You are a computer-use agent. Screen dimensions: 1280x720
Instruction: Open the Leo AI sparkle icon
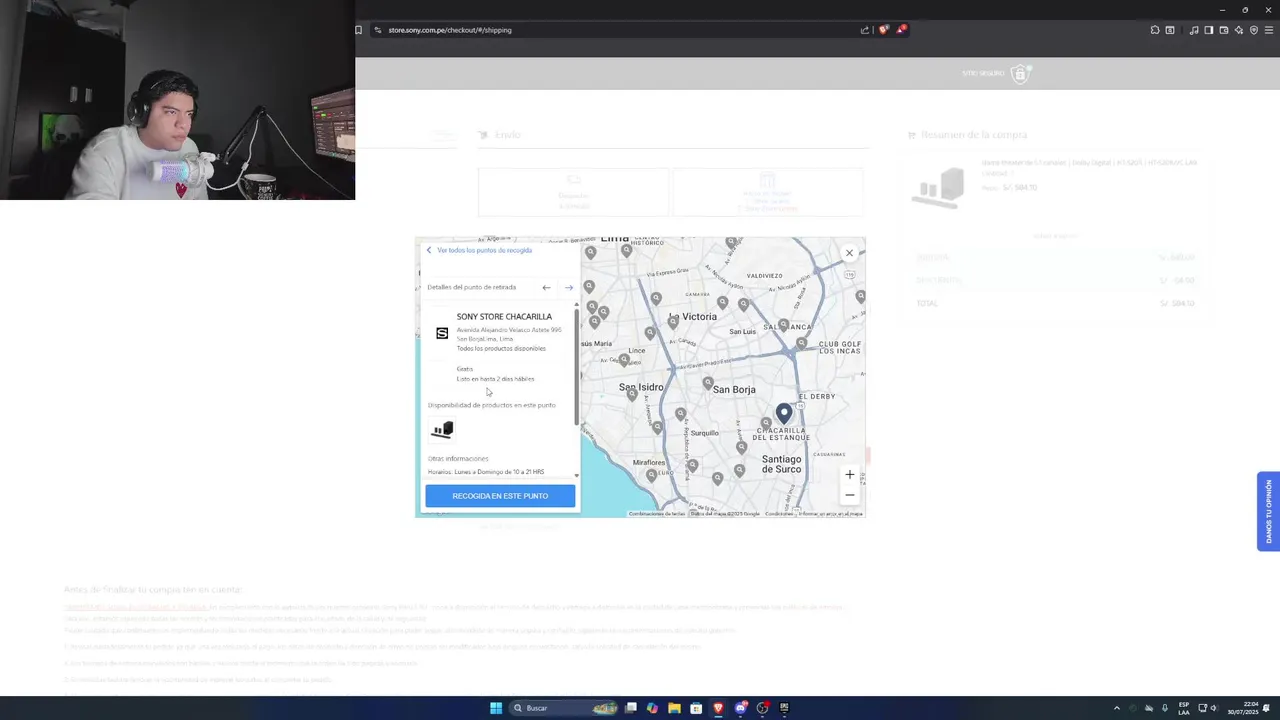[1239, 30]
